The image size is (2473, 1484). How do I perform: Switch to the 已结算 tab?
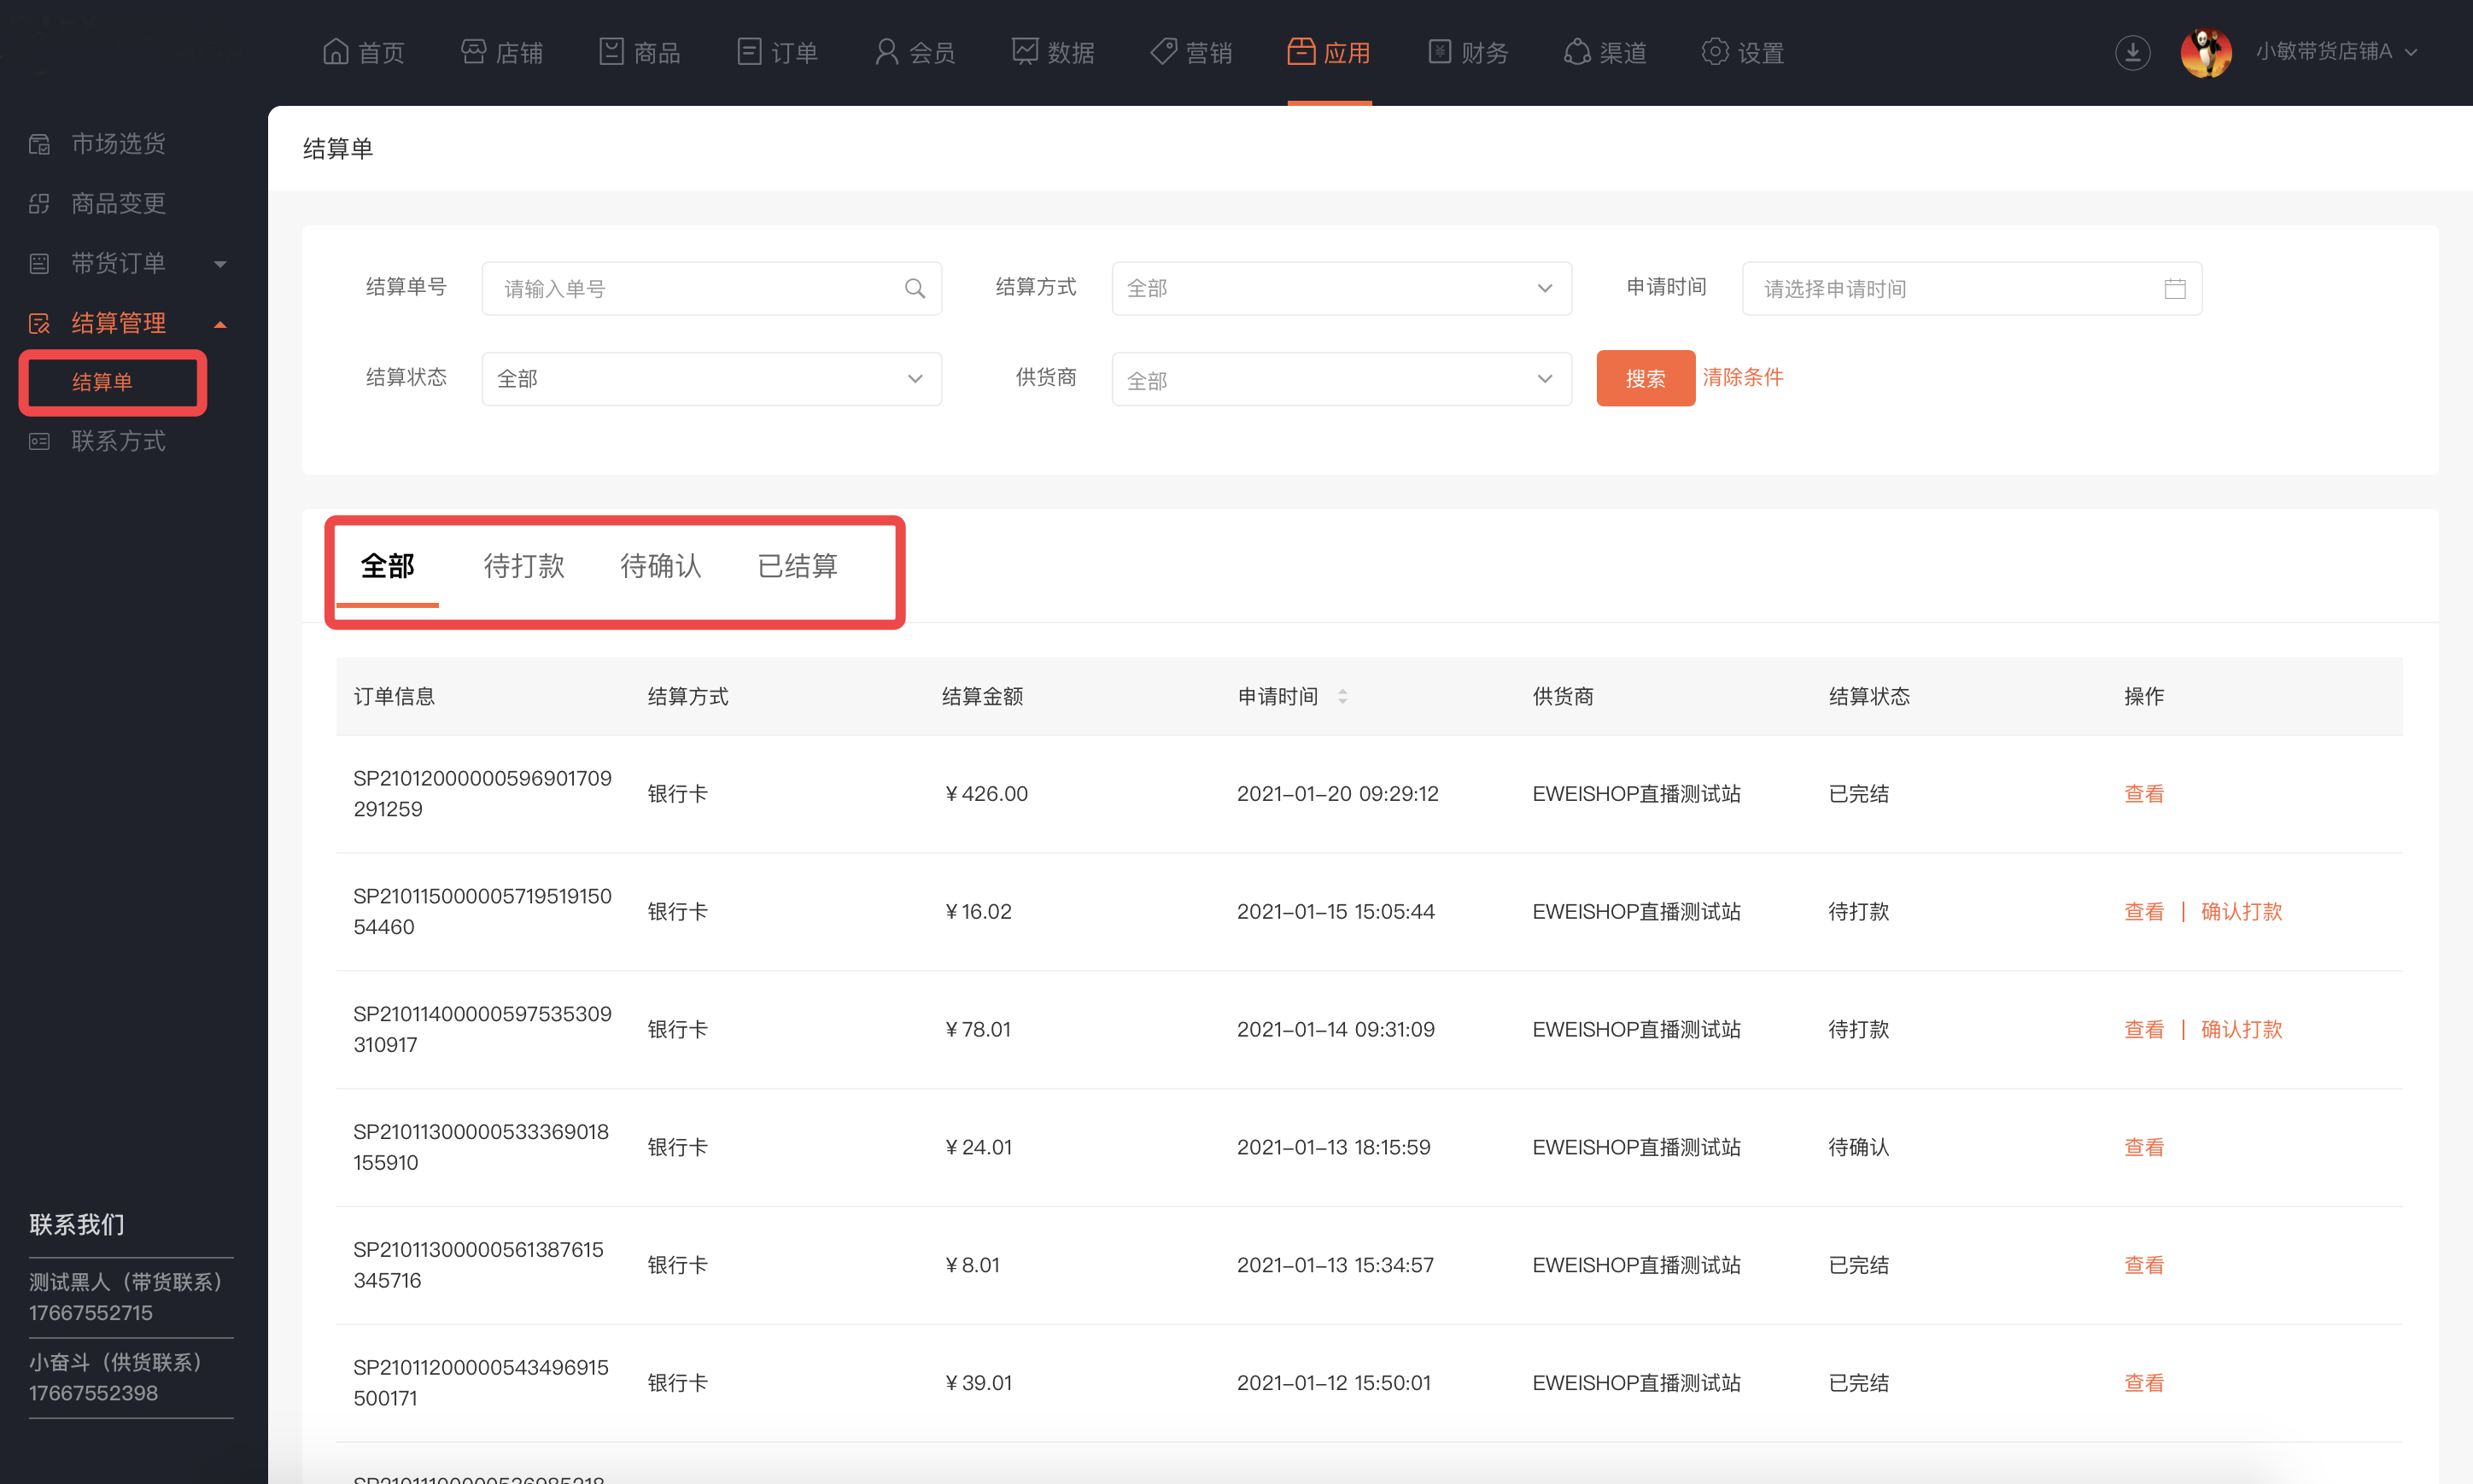797,566
